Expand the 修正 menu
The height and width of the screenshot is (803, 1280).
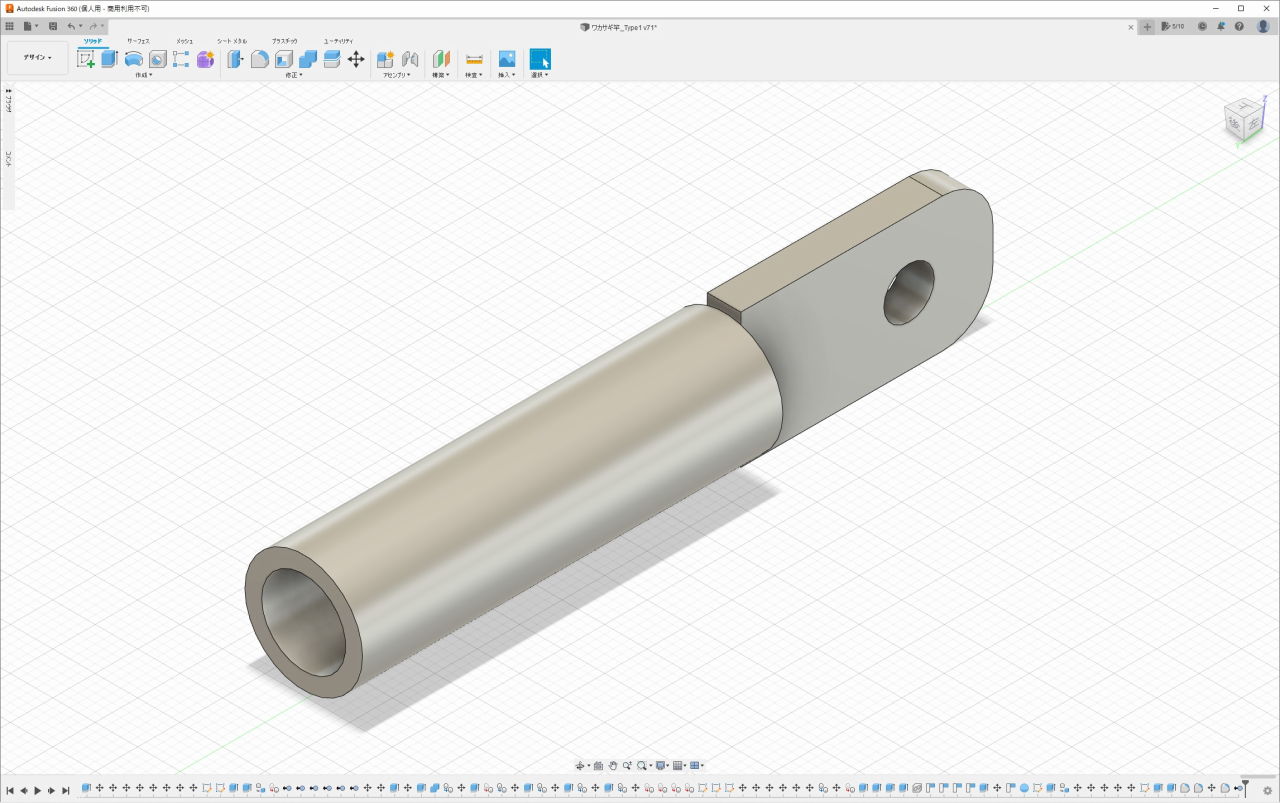coord(293,75)
